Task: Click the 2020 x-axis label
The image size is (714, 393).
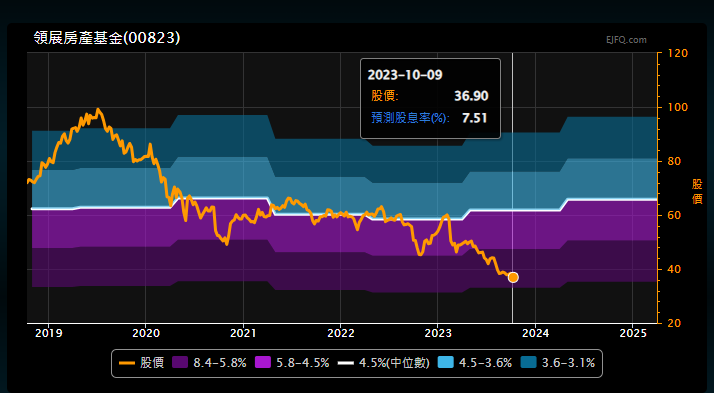Action: click(146, 333)
